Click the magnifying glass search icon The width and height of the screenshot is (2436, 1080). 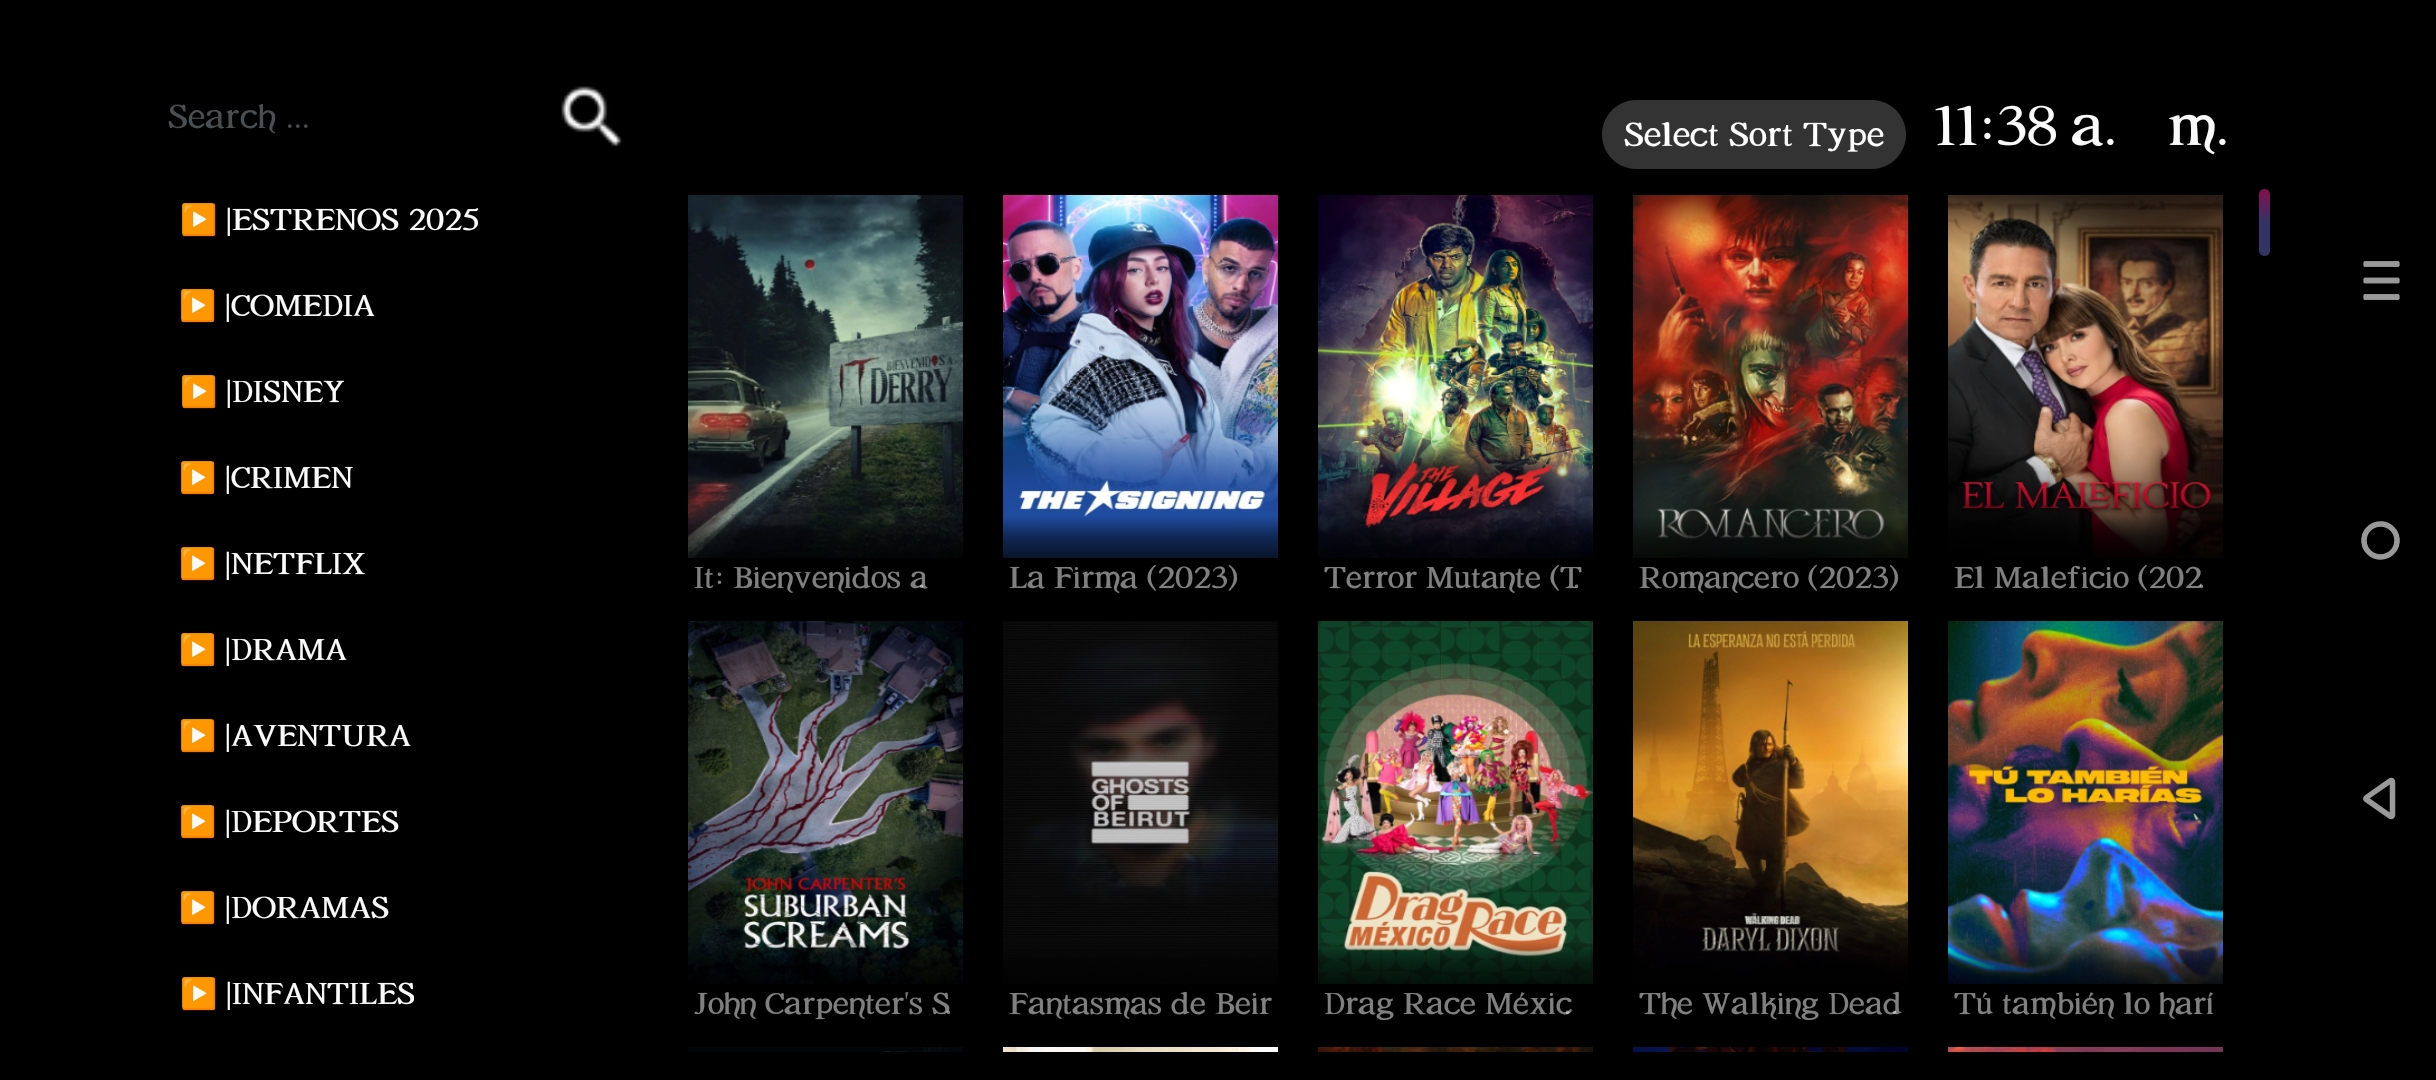(591, 117)
